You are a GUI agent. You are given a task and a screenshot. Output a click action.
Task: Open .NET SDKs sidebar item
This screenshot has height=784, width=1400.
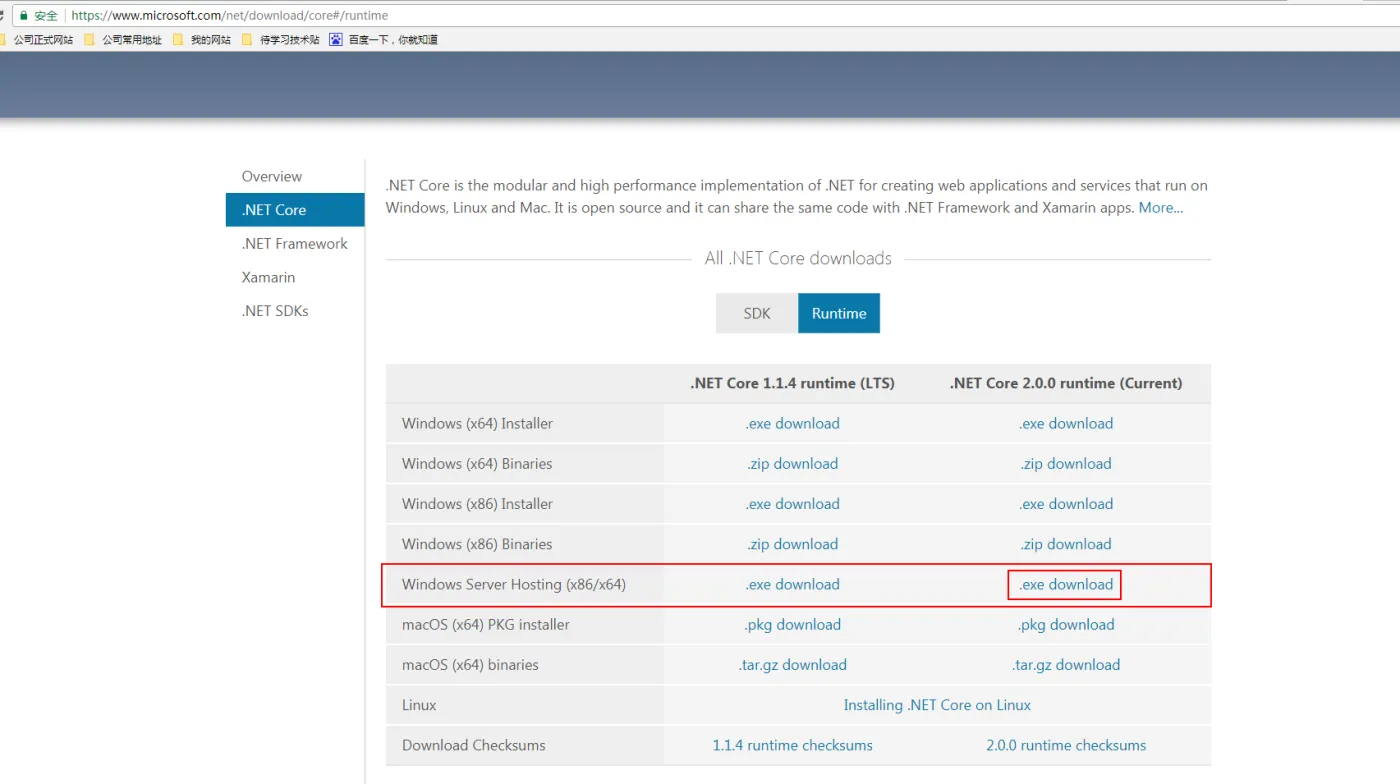(275, 311)
